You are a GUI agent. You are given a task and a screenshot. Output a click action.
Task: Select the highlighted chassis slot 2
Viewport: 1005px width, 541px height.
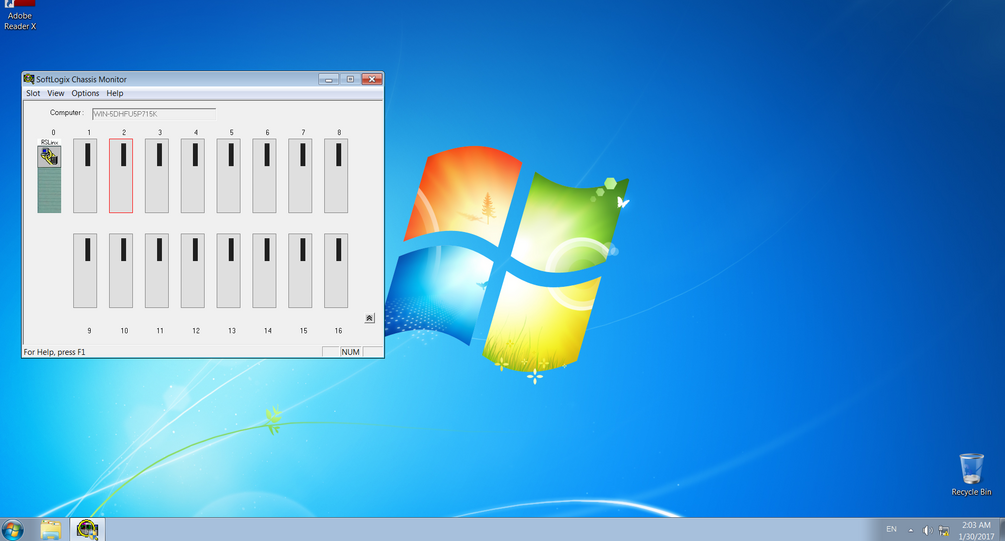[121, 176]
